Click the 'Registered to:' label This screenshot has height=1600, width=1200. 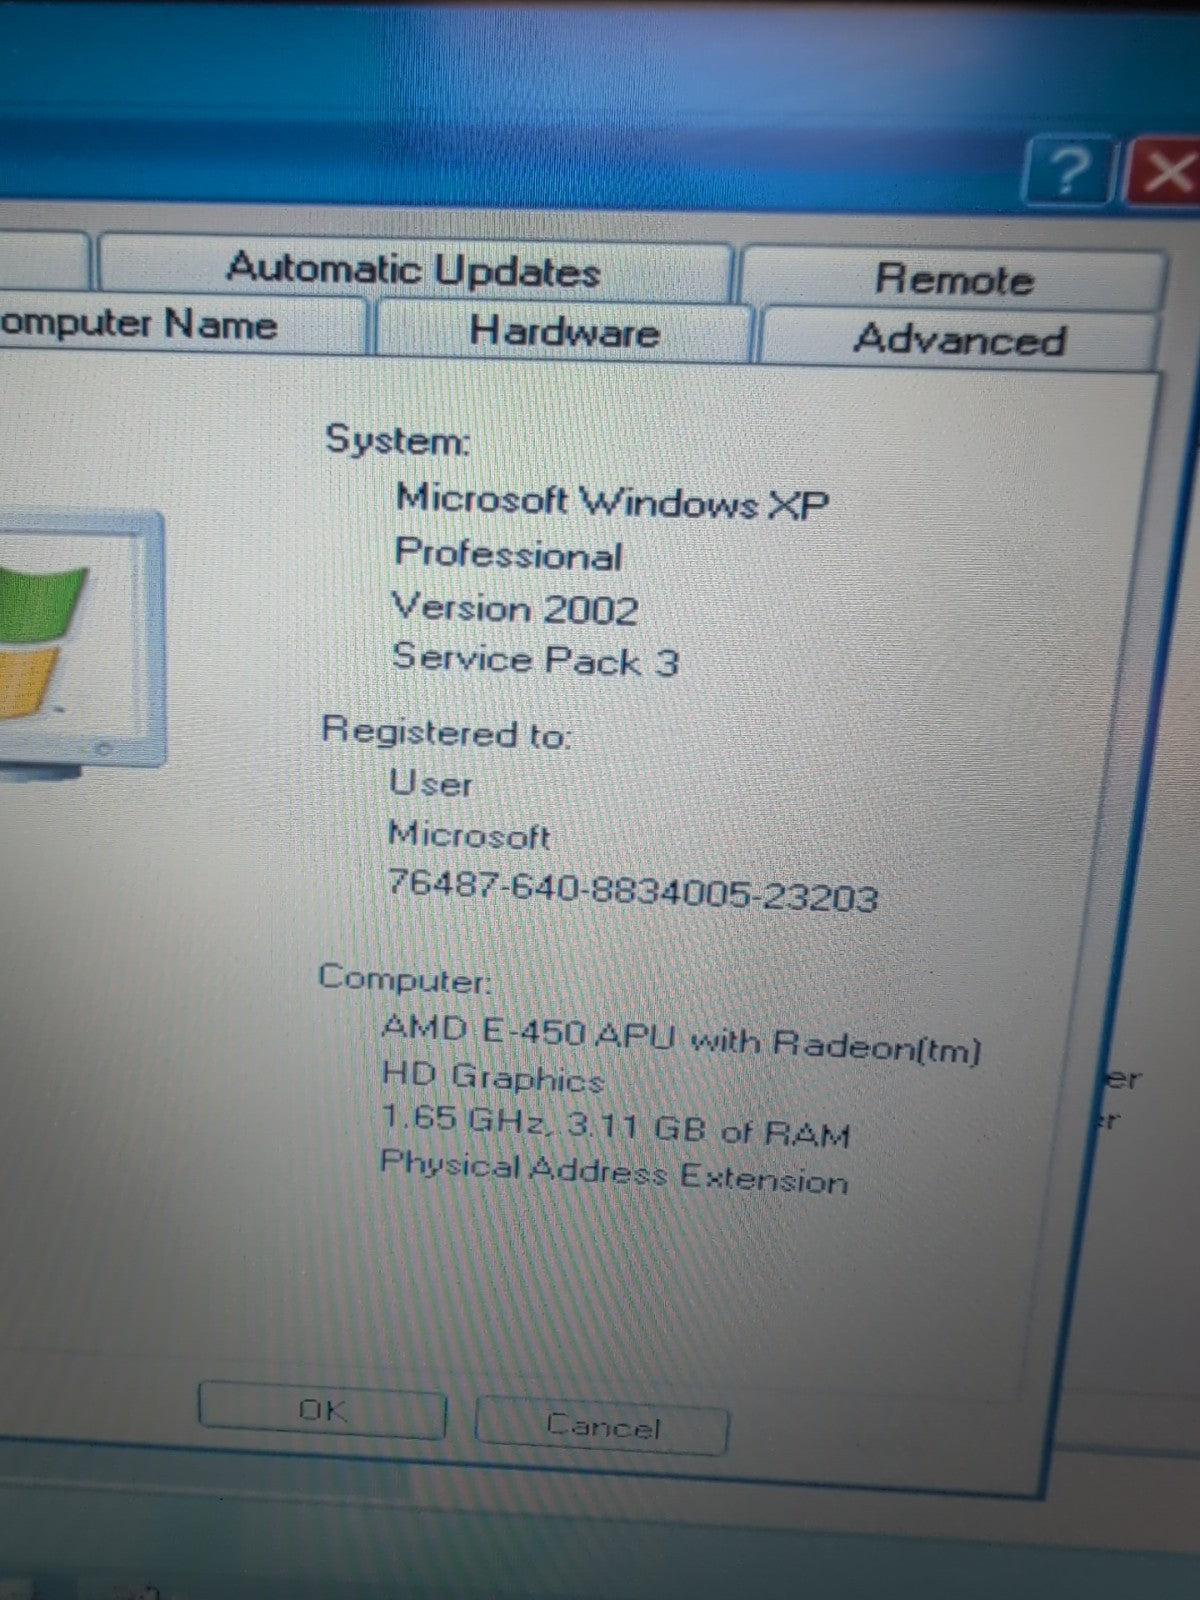pyautogui.click(x=445, y=732)
